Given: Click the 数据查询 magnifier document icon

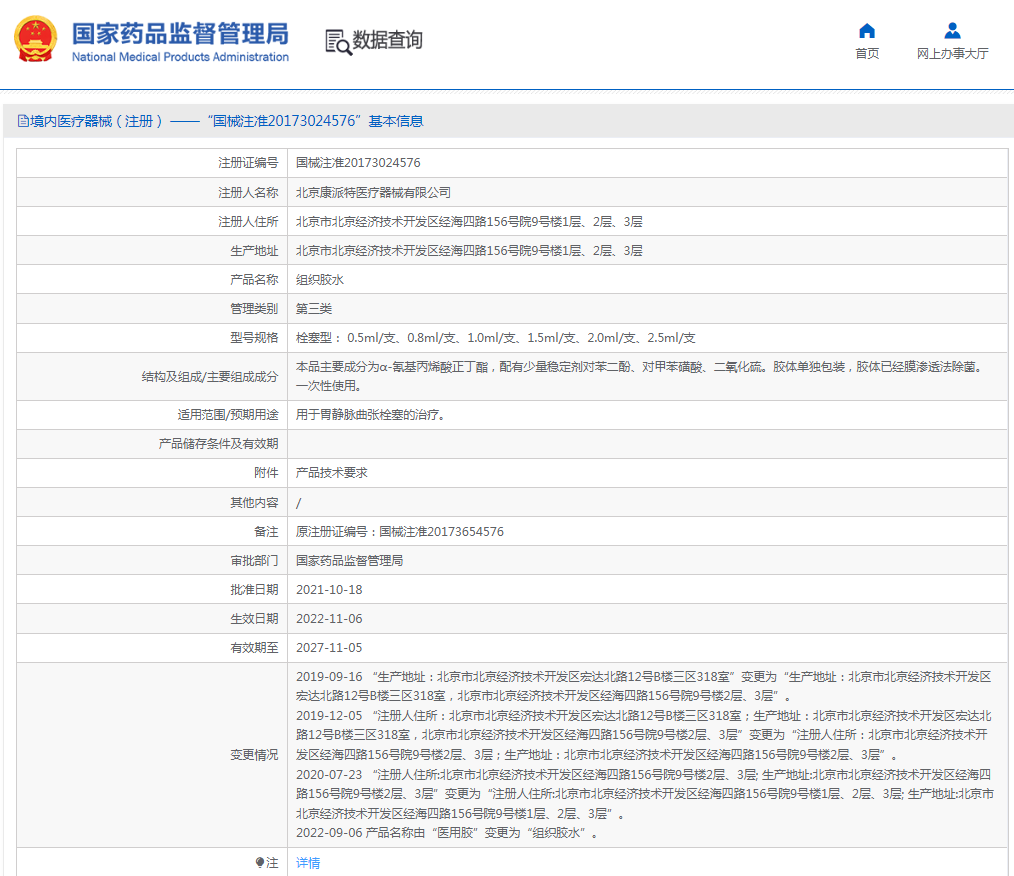Looking at the screenshot, I should point(338,41).
